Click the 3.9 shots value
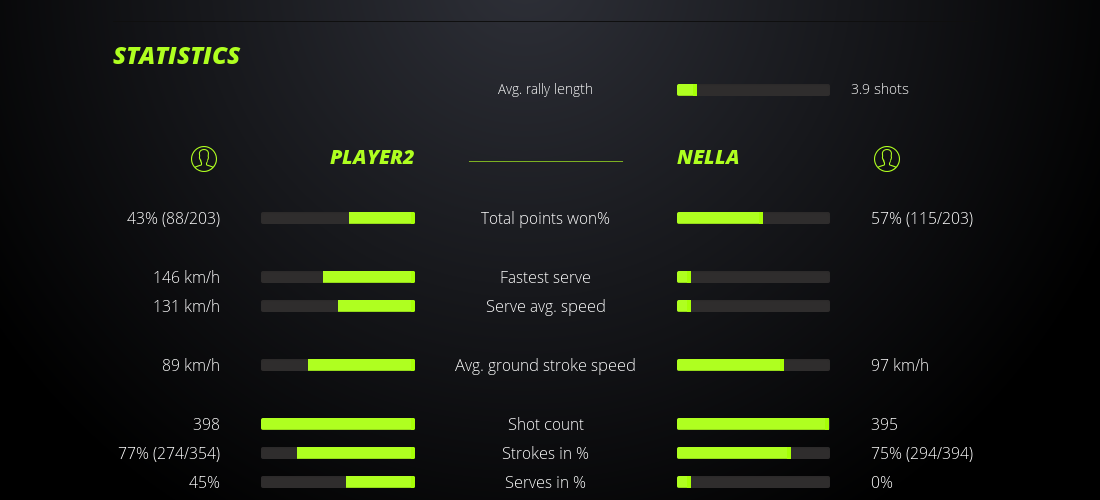 [x=880, y=89]
